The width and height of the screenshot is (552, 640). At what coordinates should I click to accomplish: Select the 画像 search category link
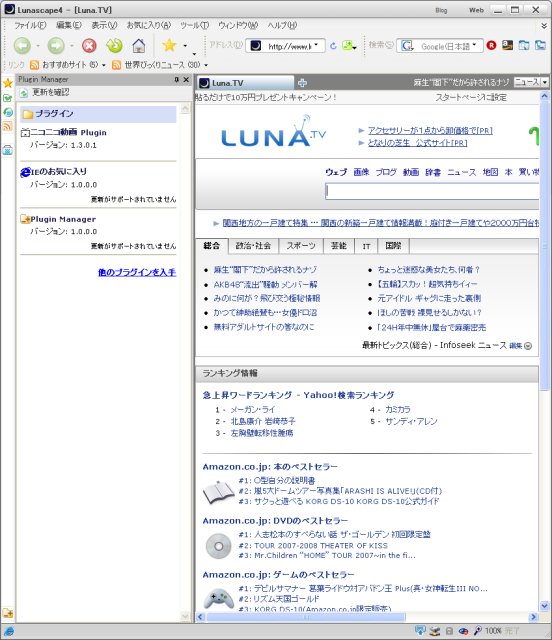361,172
